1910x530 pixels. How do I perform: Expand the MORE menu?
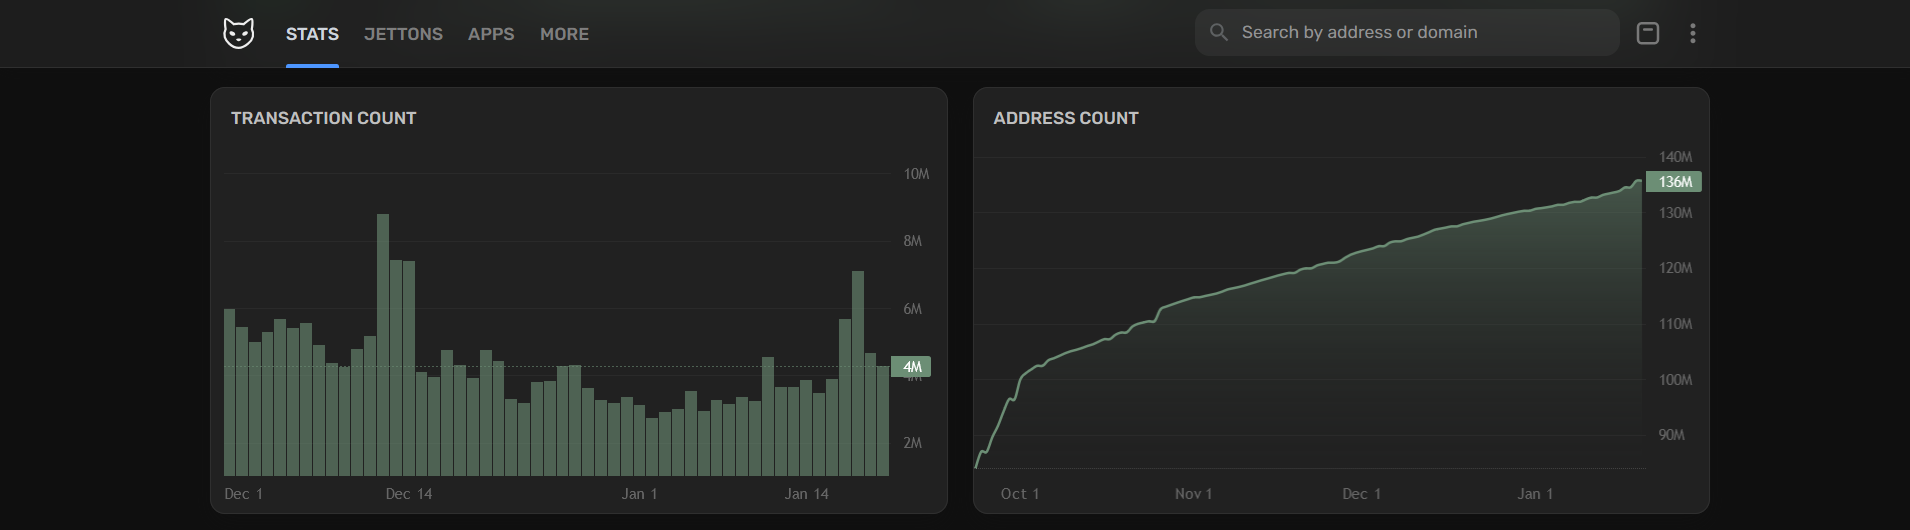[x=564, y=34]
